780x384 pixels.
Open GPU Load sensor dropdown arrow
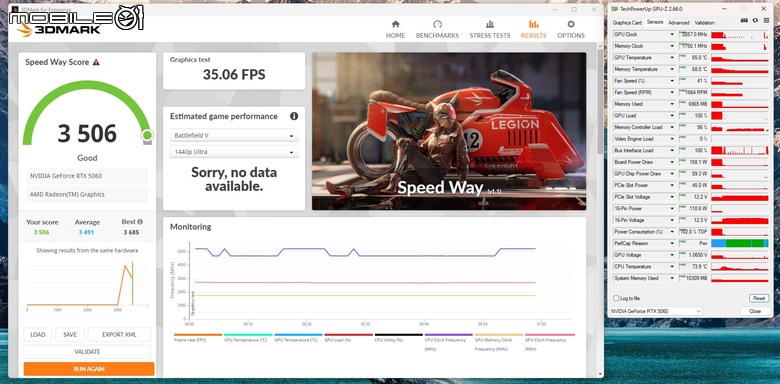[672, 116]
